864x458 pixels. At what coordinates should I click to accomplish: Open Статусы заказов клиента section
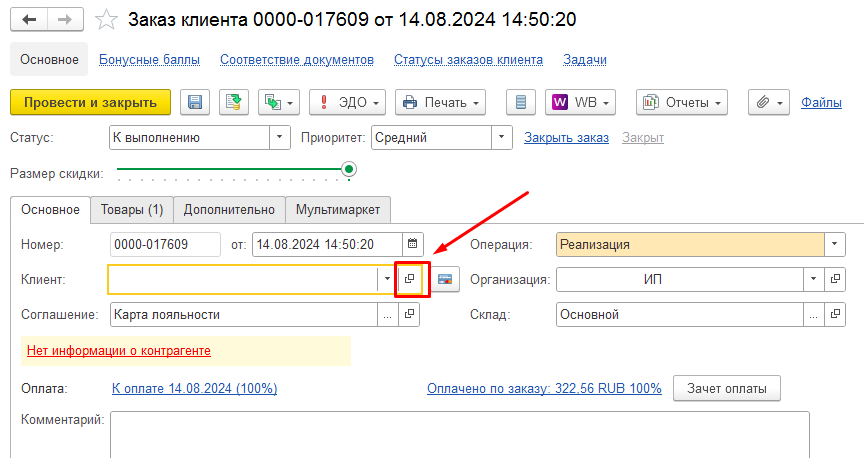coord(468,60)
